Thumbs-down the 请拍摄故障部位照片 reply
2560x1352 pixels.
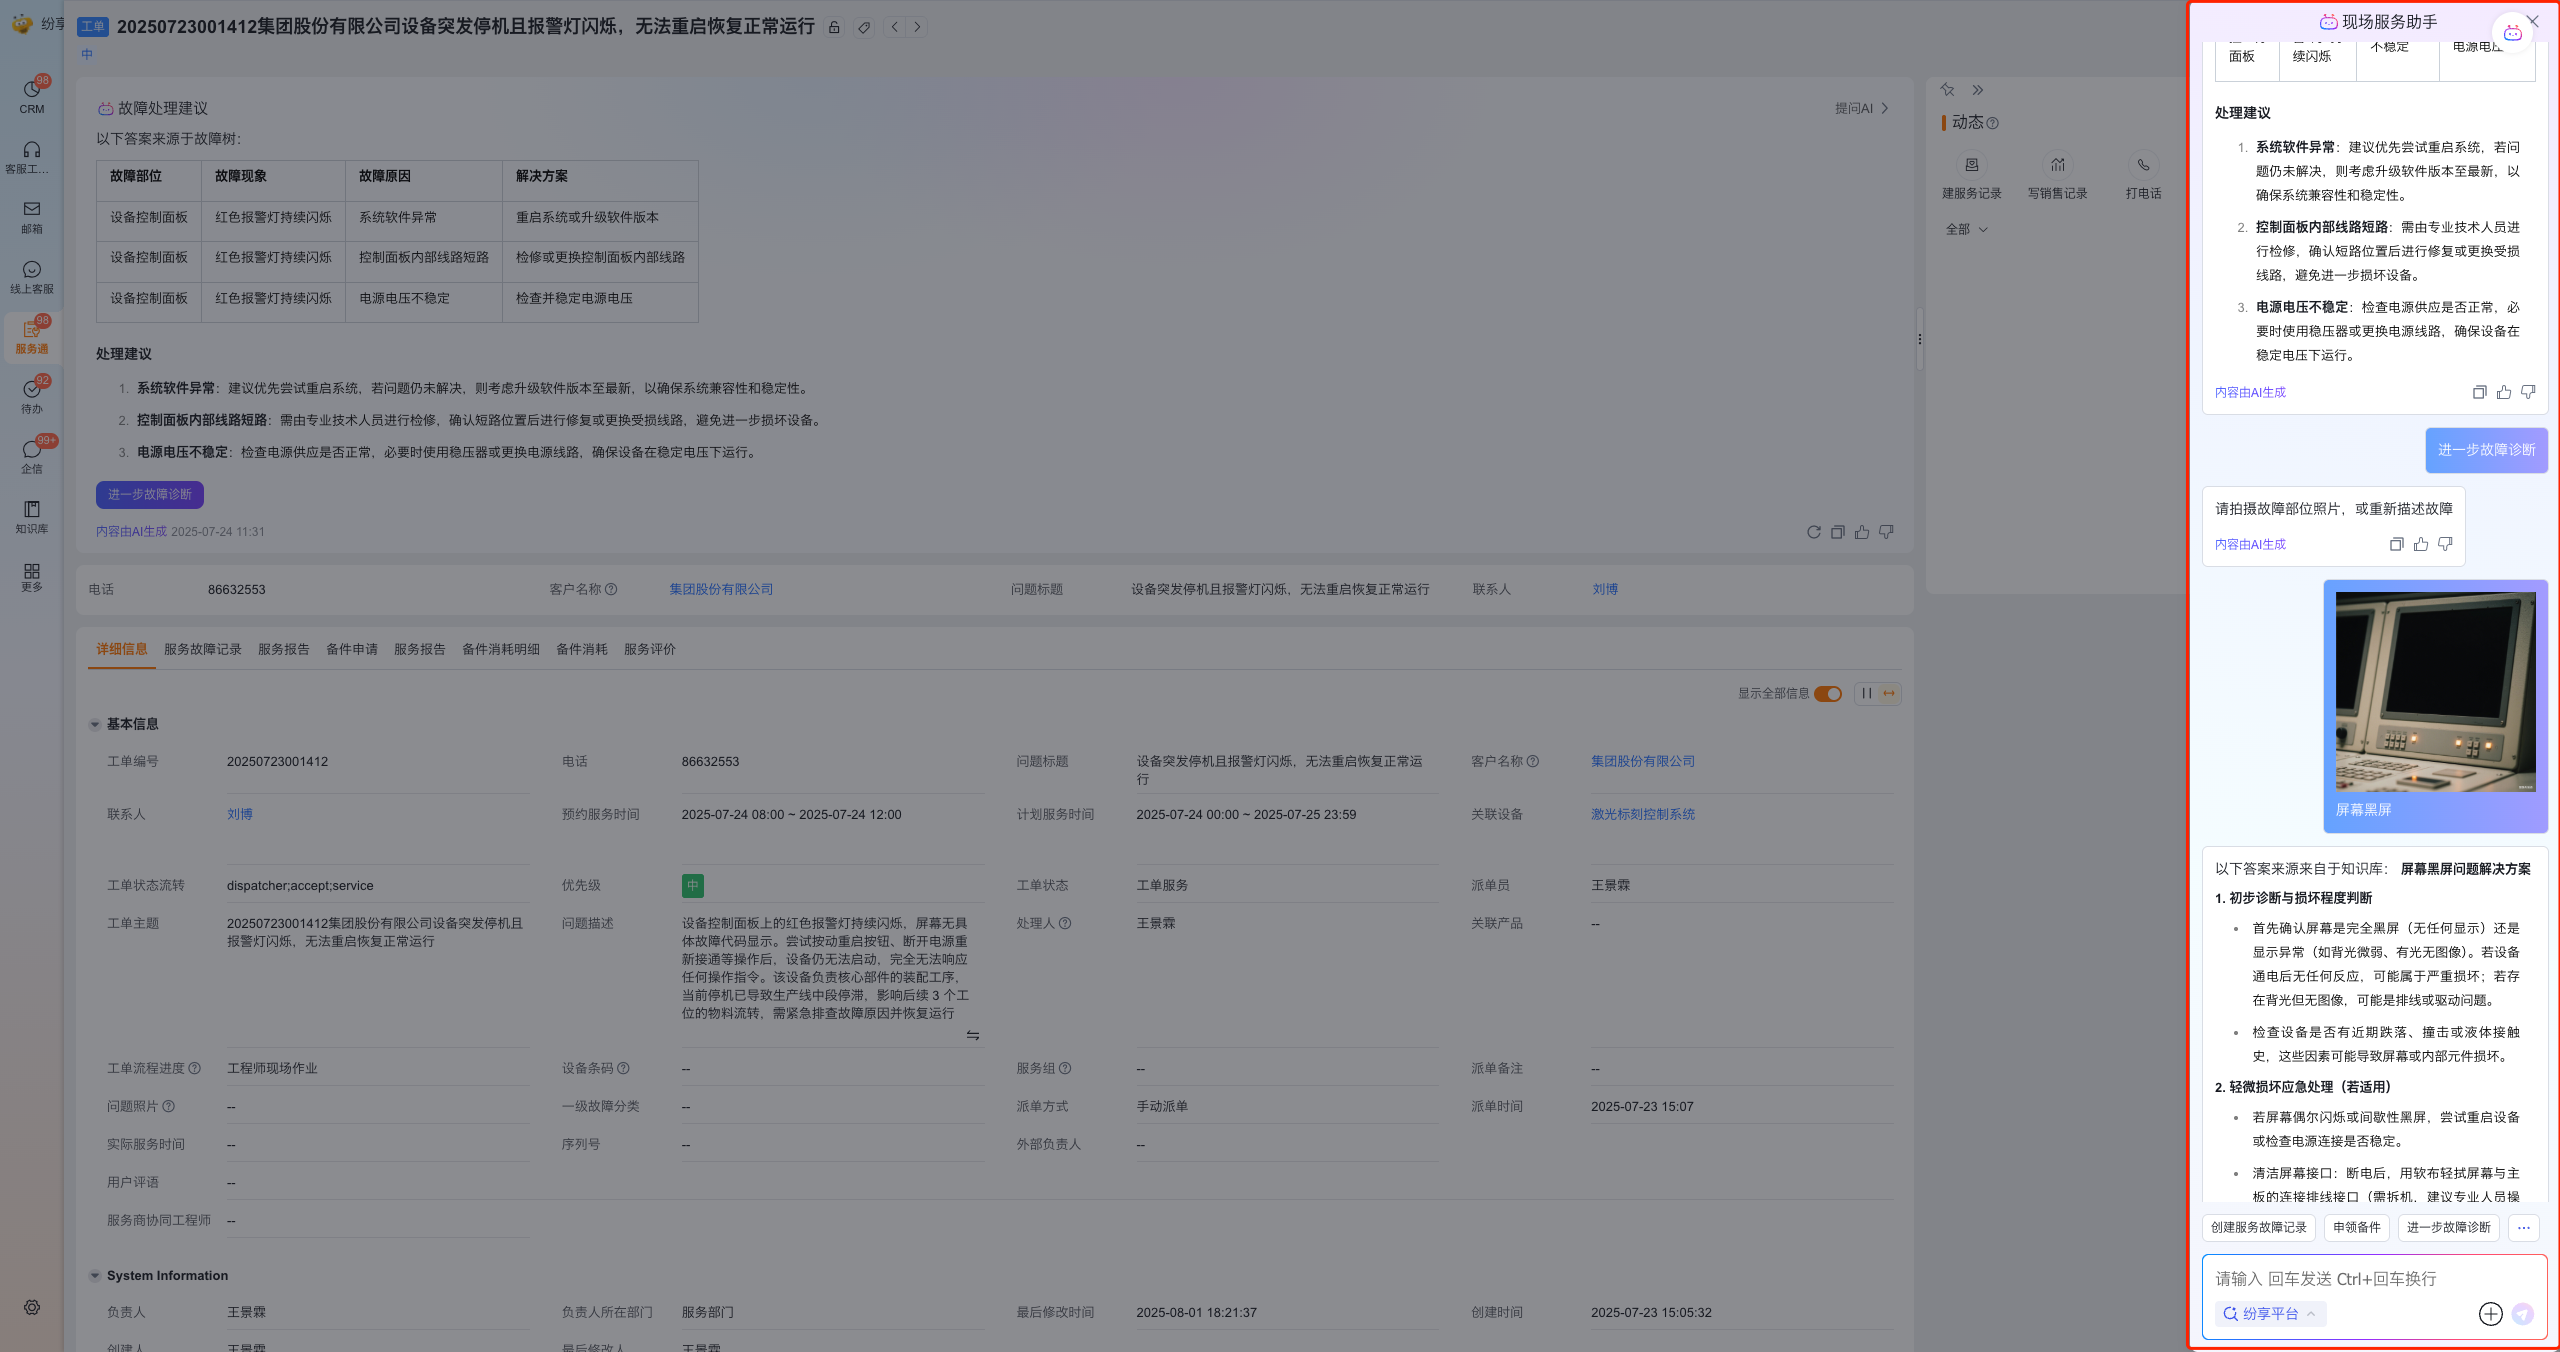point(2445,544)
